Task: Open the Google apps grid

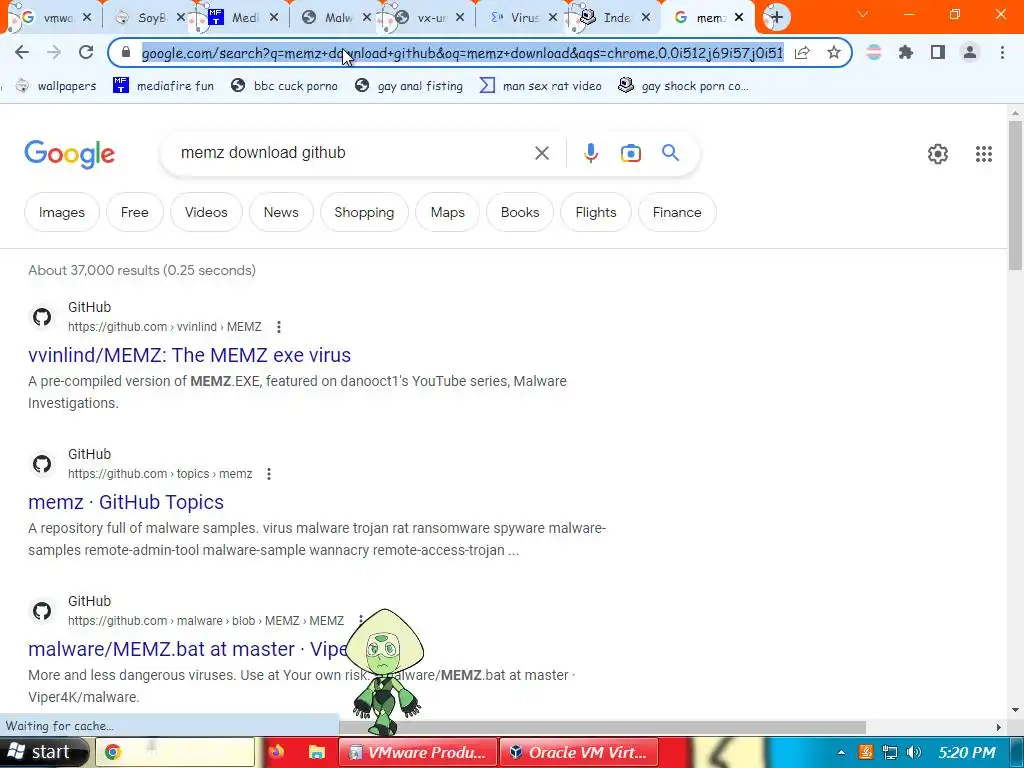Action: pos(984,154)
